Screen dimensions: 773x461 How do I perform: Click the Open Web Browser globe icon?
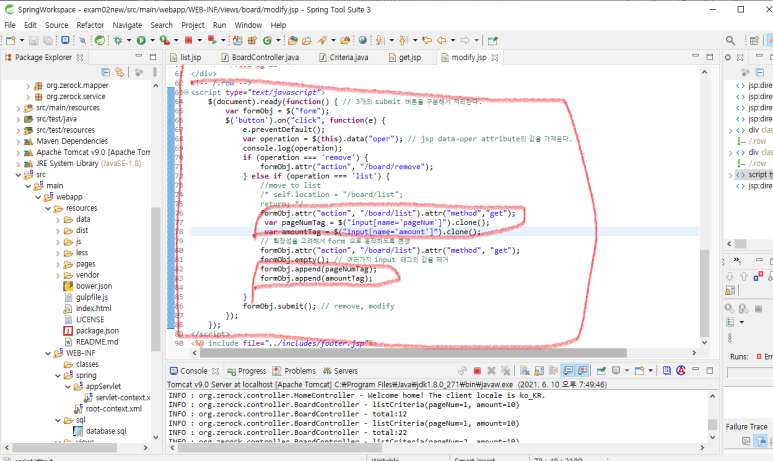click(363, 40)
